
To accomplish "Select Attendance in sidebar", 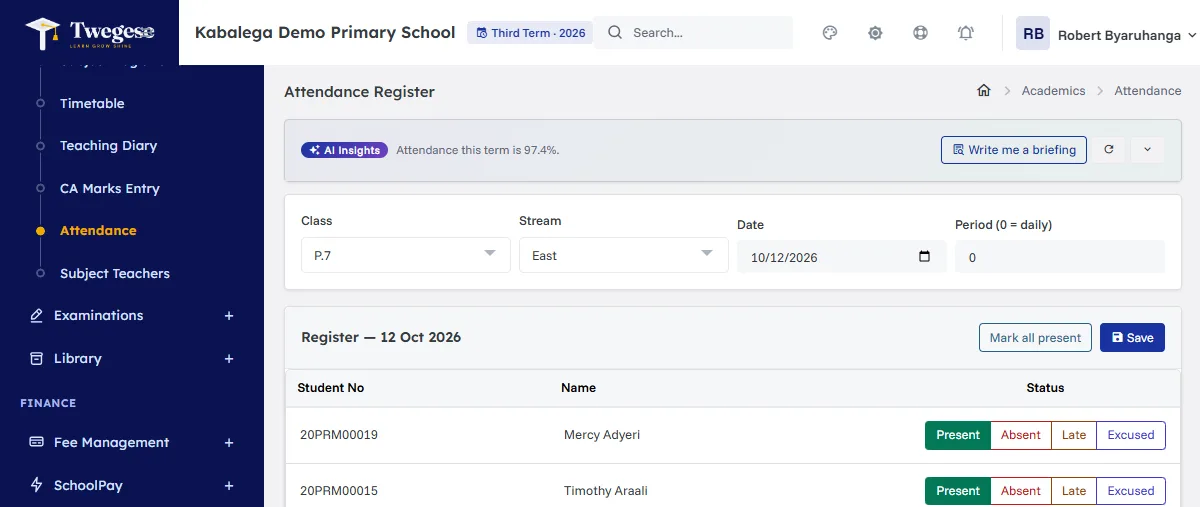I will [98, 230].
